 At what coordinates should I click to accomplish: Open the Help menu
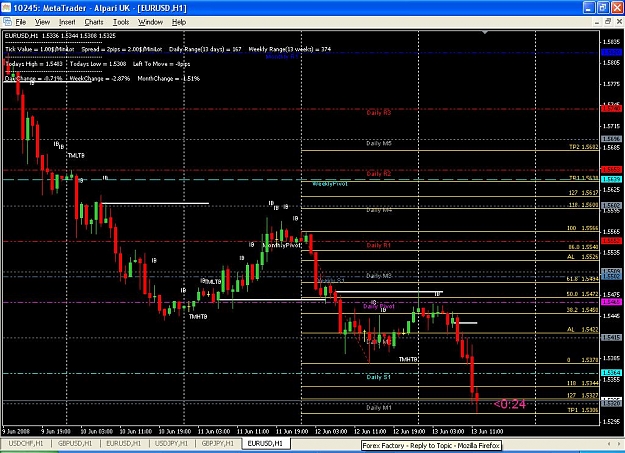point(179,22)
